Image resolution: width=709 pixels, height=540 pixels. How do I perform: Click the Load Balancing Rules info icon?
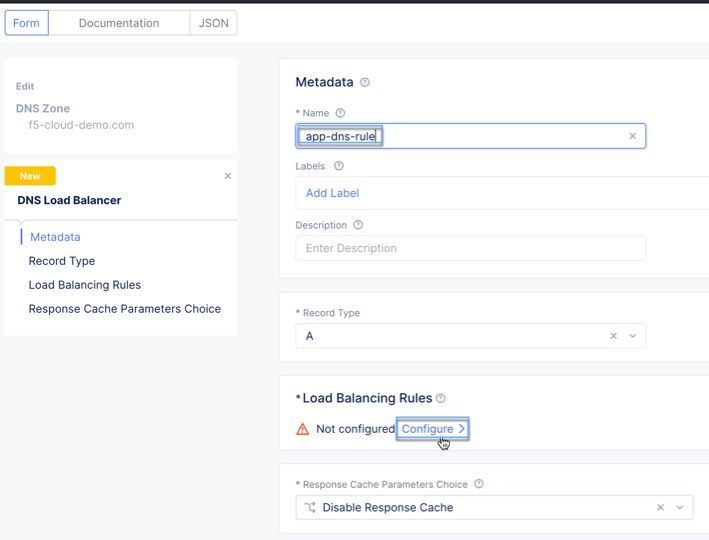tap(441, 399)
